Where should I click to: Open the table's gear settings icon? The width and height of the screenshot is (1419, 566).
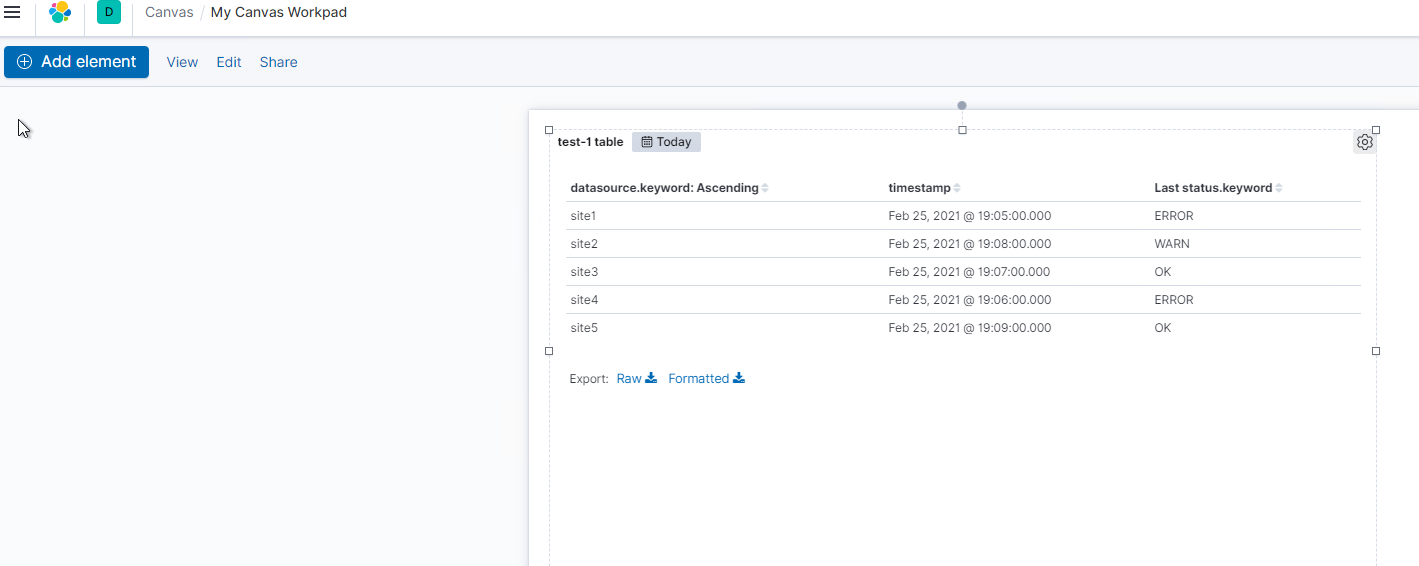click(x=1365, y=142)
